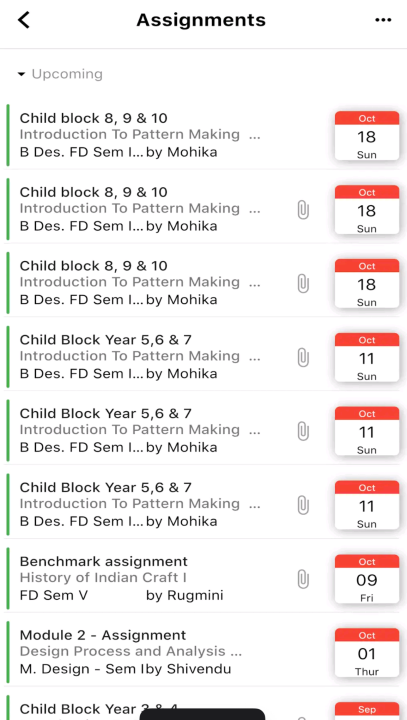Go back using the left chevron
The width and height of the screenshot is (407, 720).
point(24,20)
